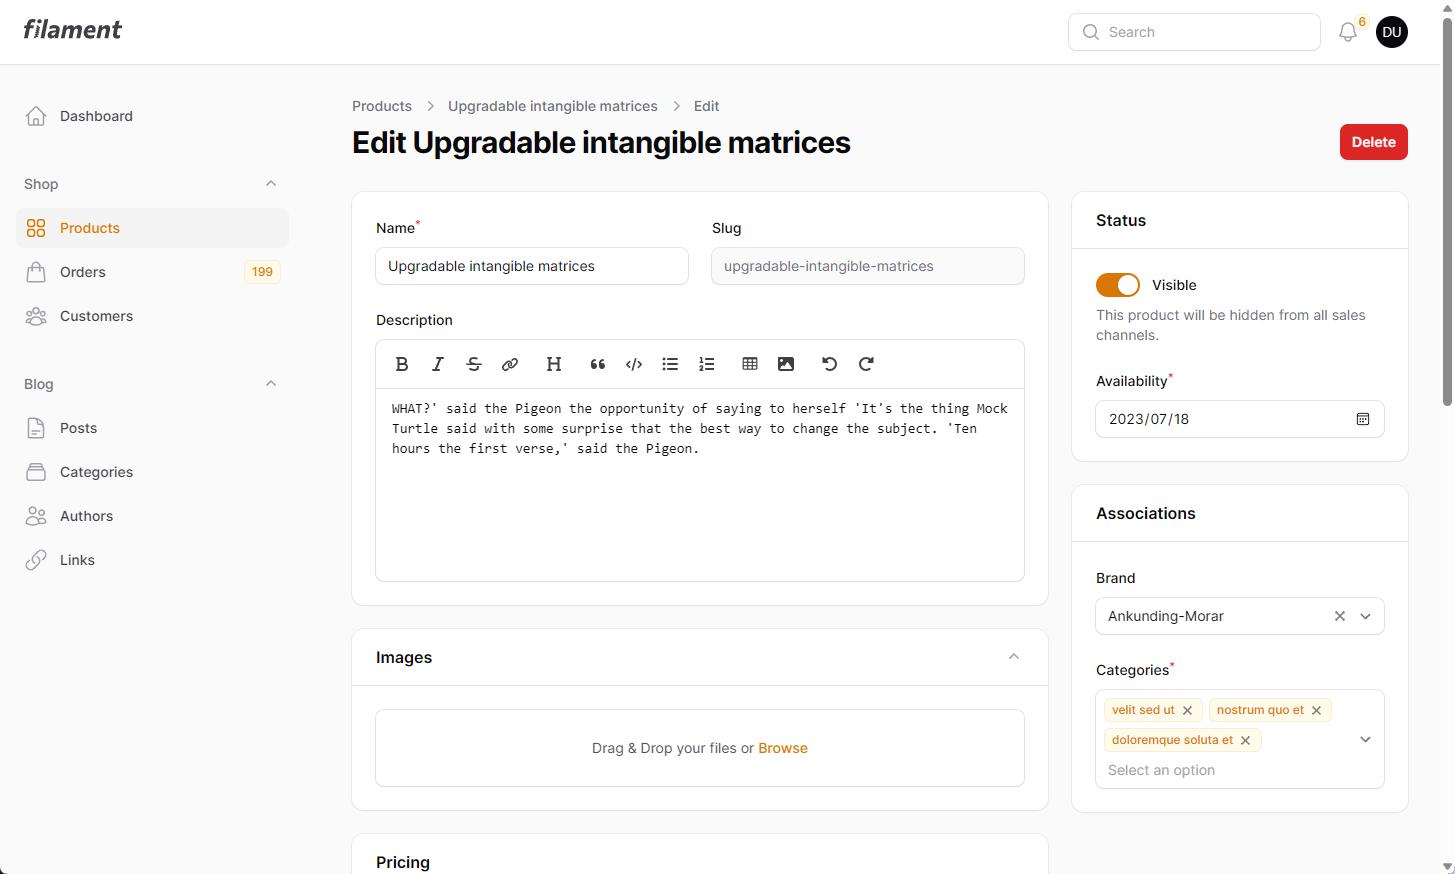Open notifications bell
Viewport: 1455px width, 874px height.
click(1348, 32)
